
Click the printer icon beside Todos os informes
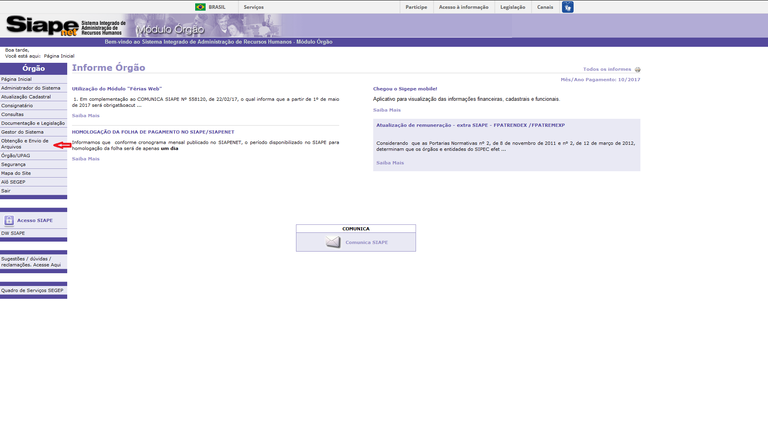(637, 70)
